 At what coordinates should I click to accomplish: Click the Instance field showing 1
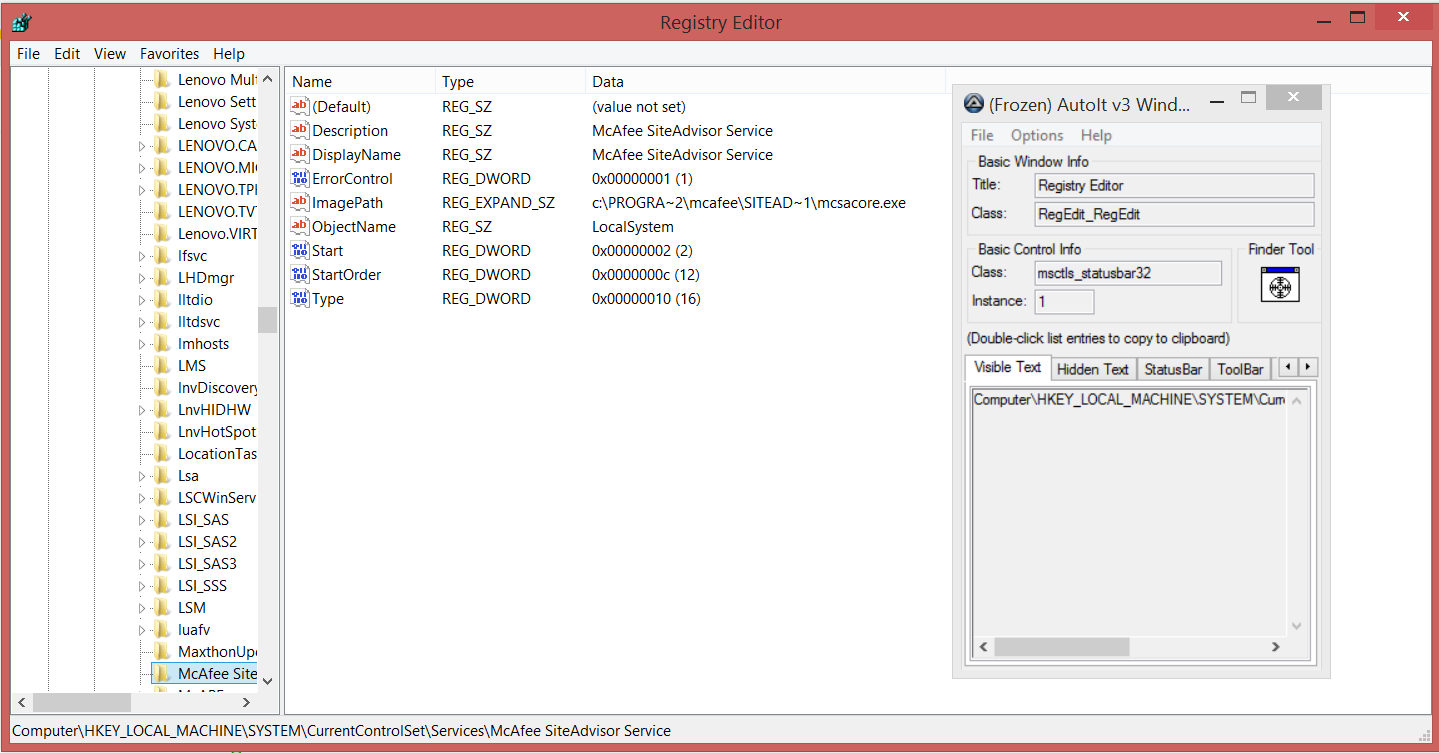click(1064, 301)
